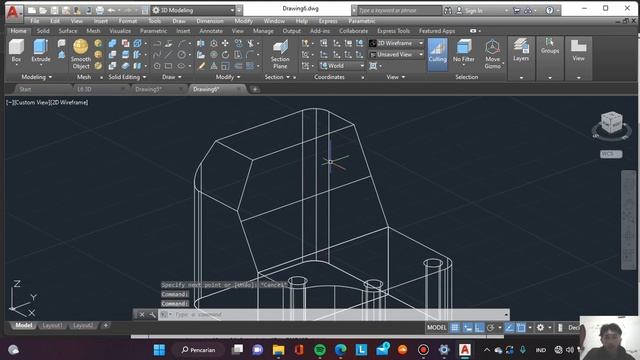640x360 pixels.
Task: Toggle MODEL space button in status bar
Action: [x=437, y=327]
